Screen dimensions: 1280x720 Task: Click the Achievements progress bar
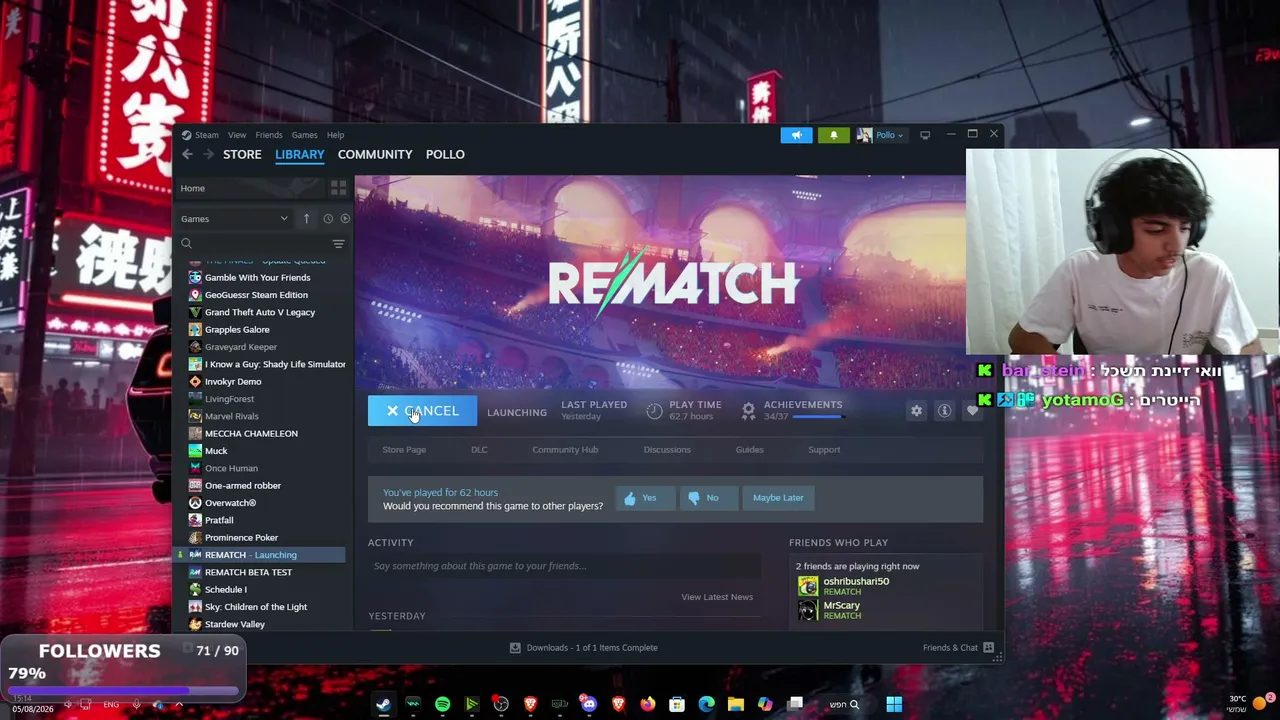pyautogui.click(x=817, y=416)
